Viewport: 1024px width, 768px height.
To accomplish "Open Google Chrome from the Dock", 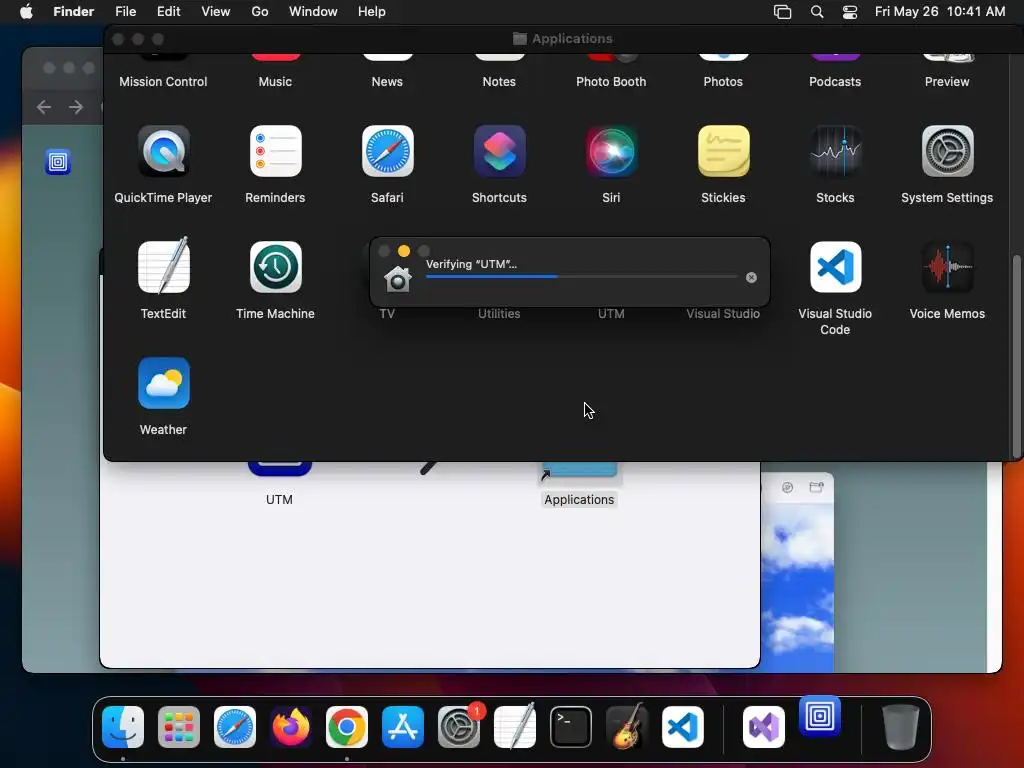I will [x=347, y=727].
